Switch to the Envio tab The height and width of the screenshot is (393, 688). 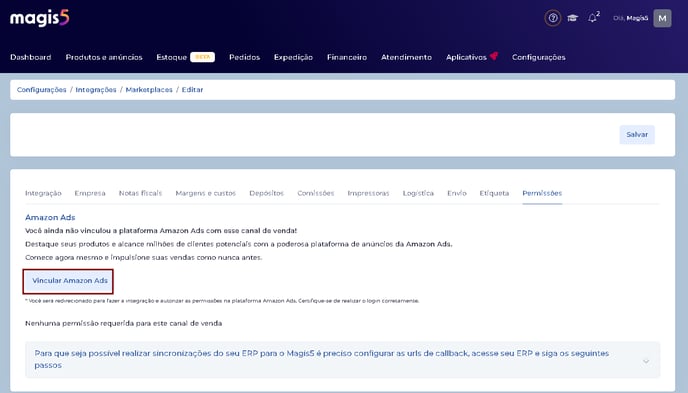click(457, 193)
